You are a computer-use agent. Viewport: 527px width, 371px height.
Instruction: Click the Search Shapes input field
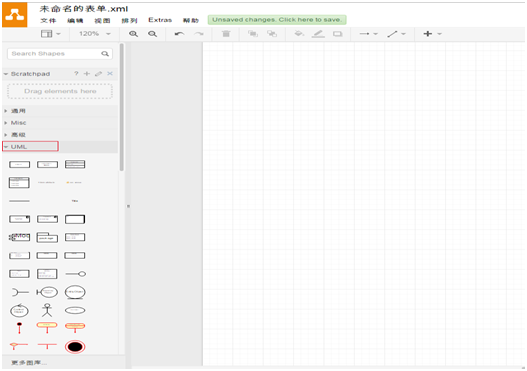point(60,54)
